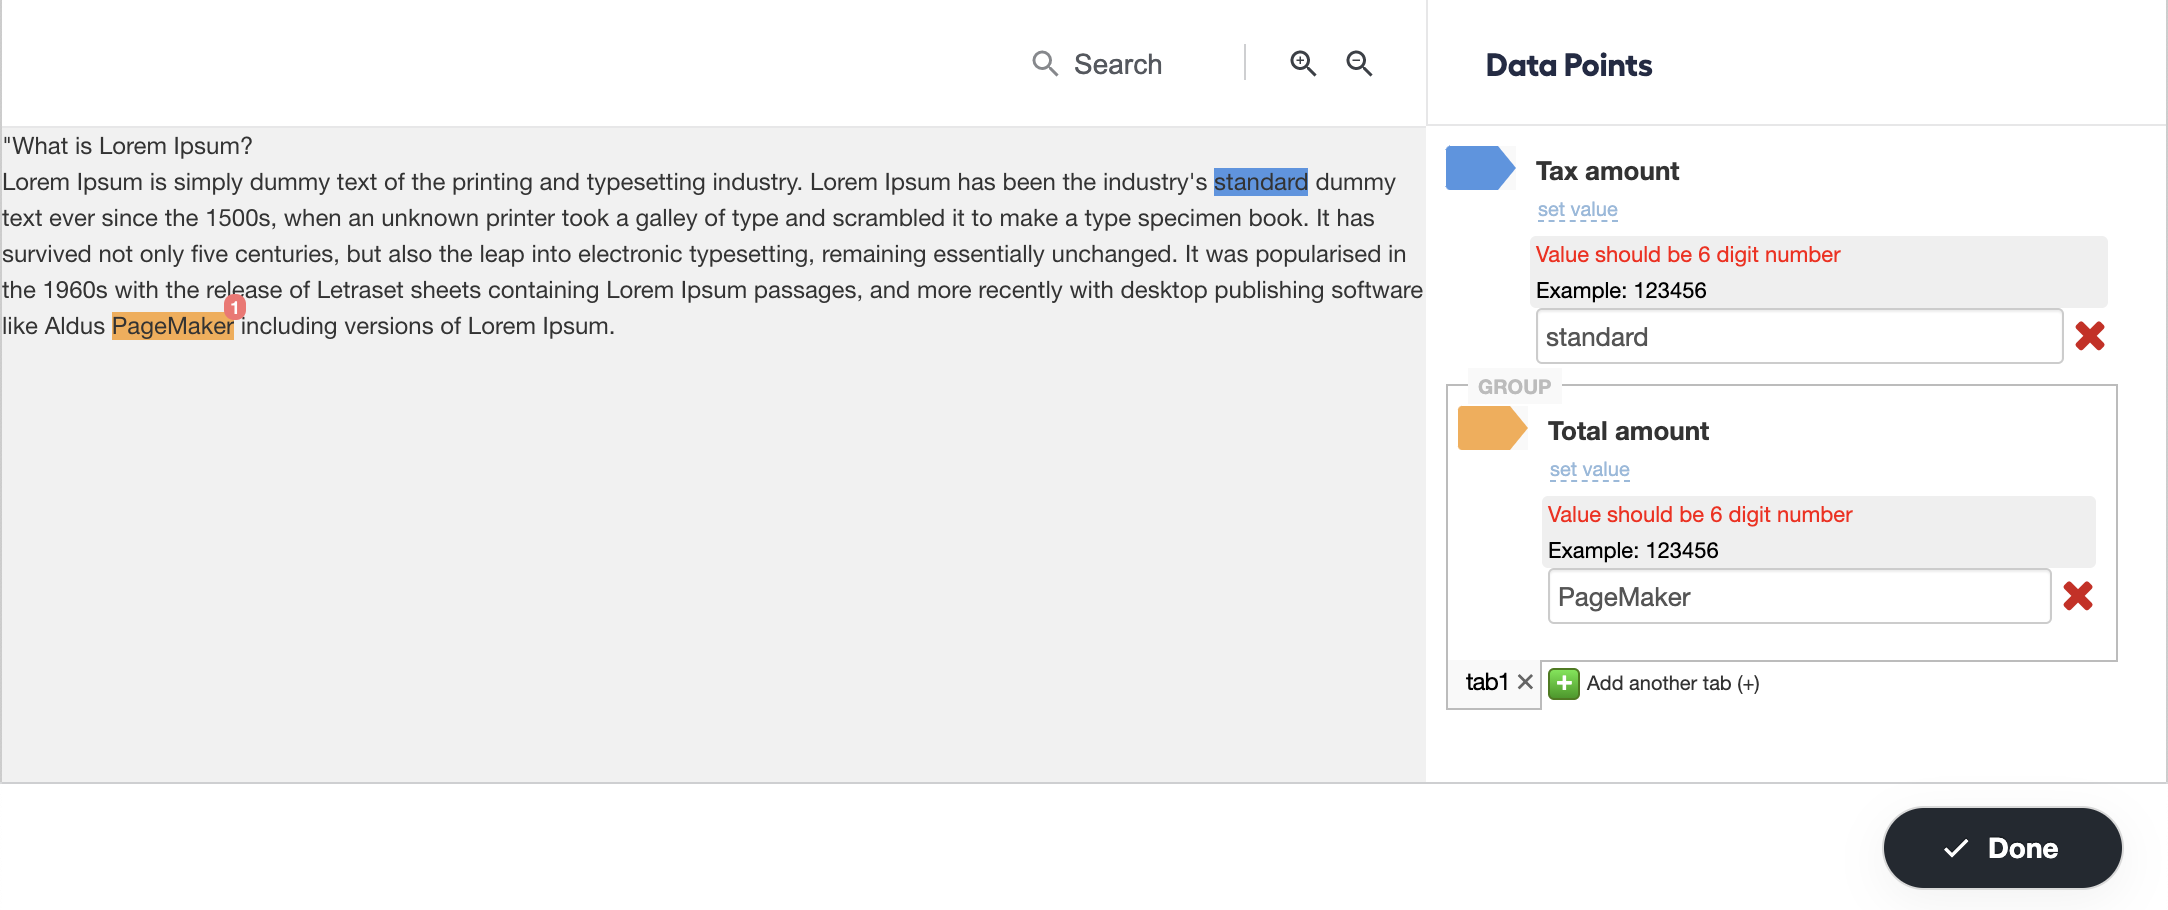The width and height of the screenshot is (2168, 910).
Task: Click set value under Total amount
Action: point(1589,470)
